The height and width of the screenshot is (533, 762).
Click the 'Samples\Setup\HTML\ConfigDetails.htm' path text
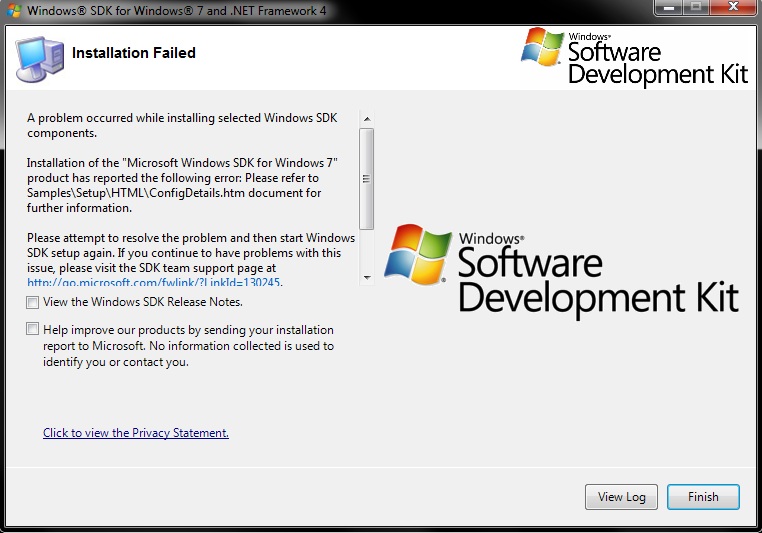click(136, 193)
